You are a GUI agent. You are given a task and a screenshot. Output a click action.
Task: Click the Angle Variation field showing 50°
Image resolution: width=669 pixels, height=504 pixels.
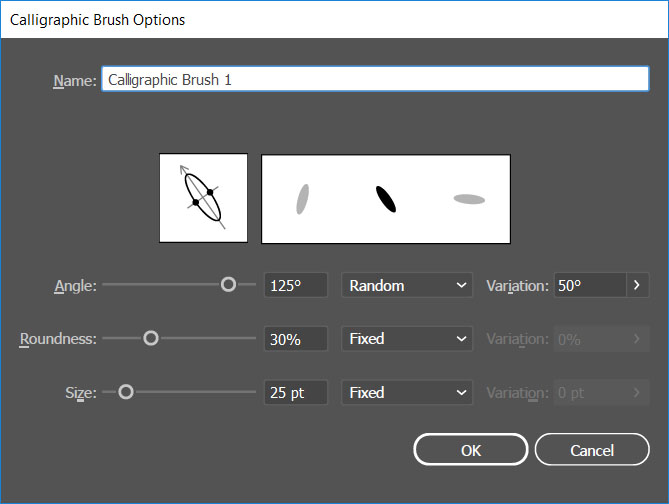(x=589, y=286)
